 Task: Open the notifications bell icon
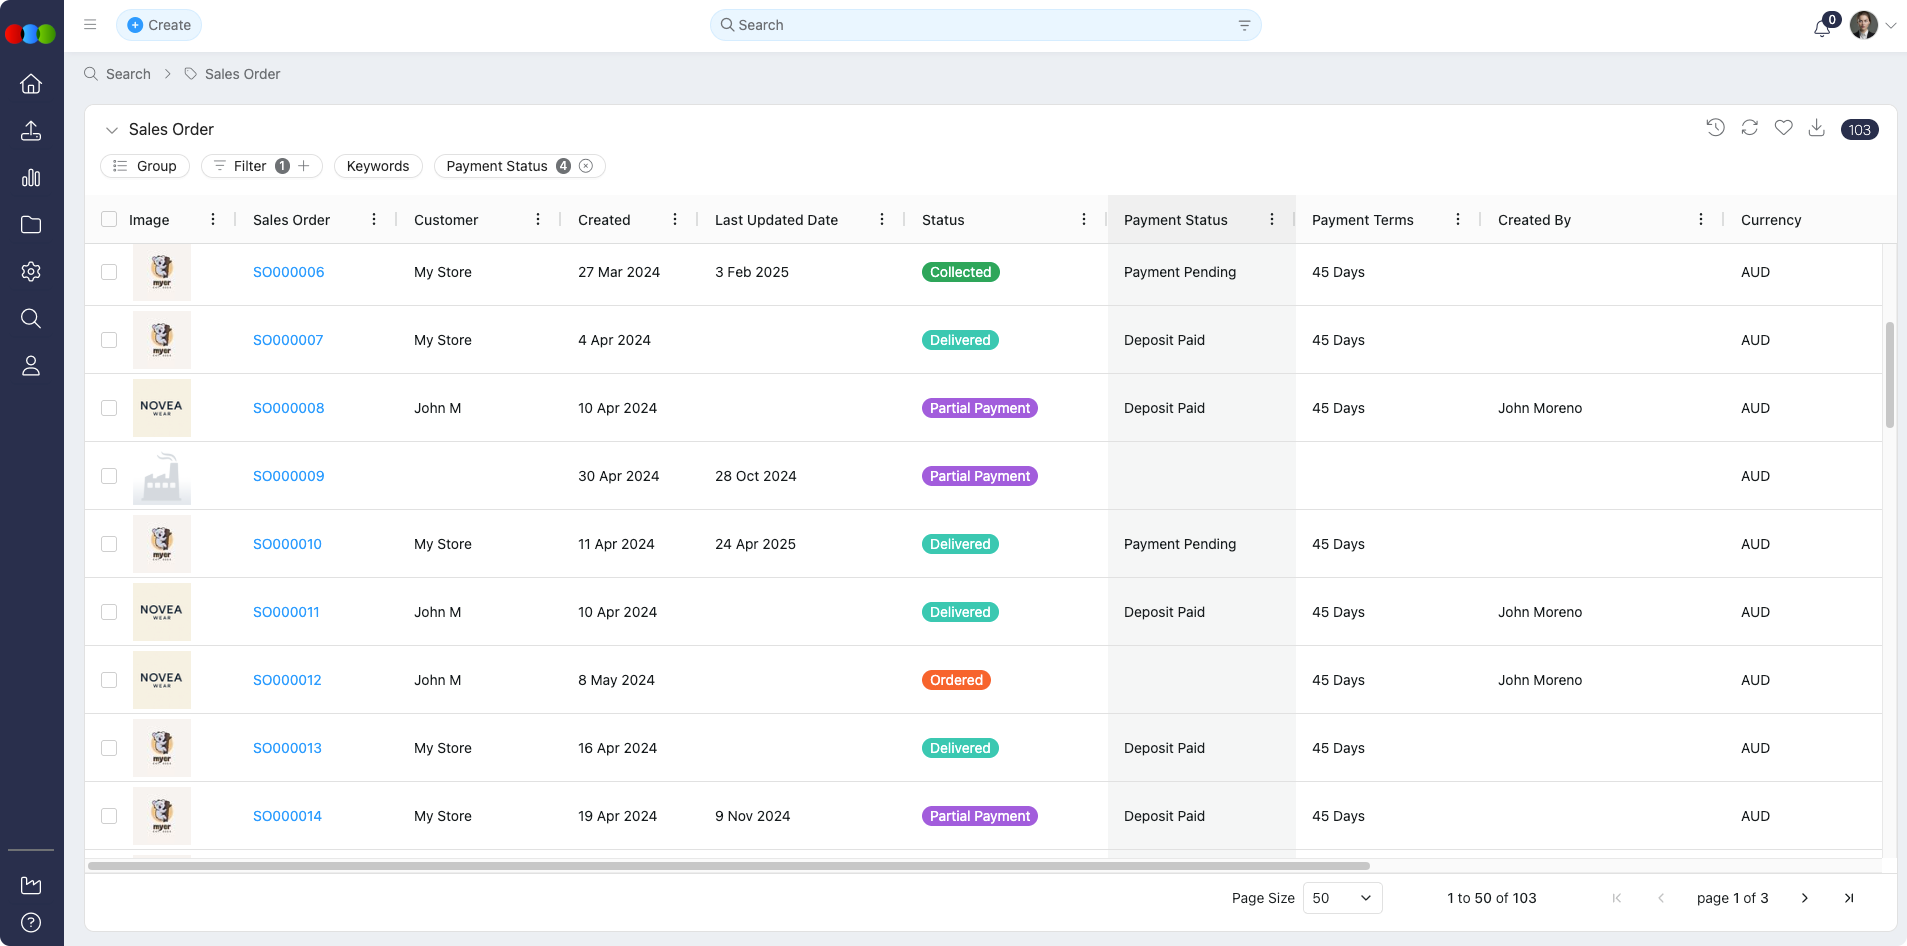[1822, 27]
